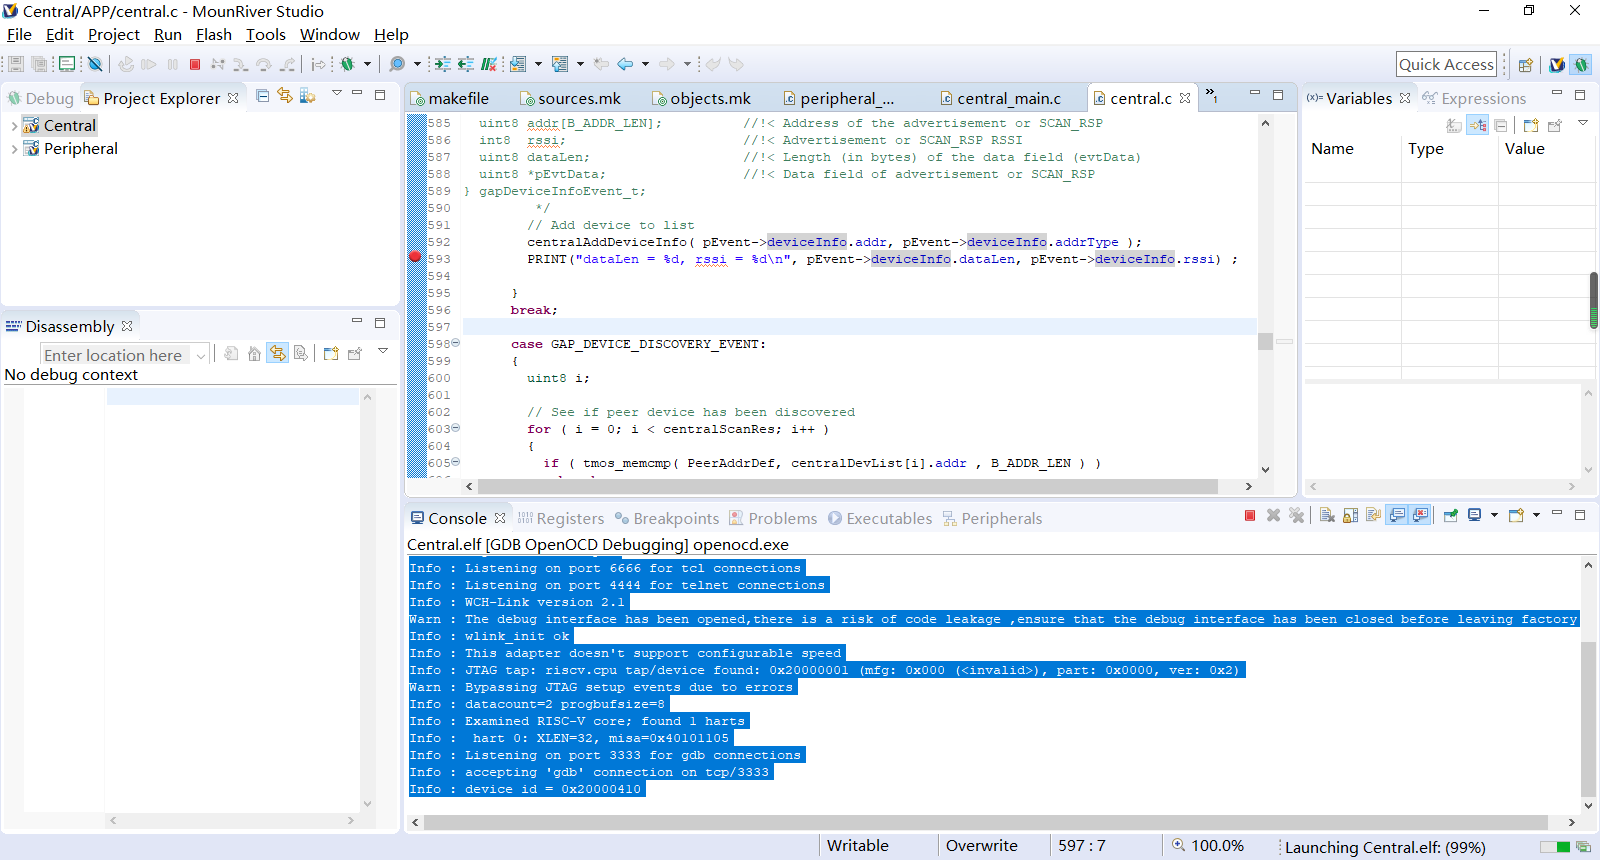Click the Back navigation arrow icon
Viewport: 1600px width, 860px height.
coord(625,64)
